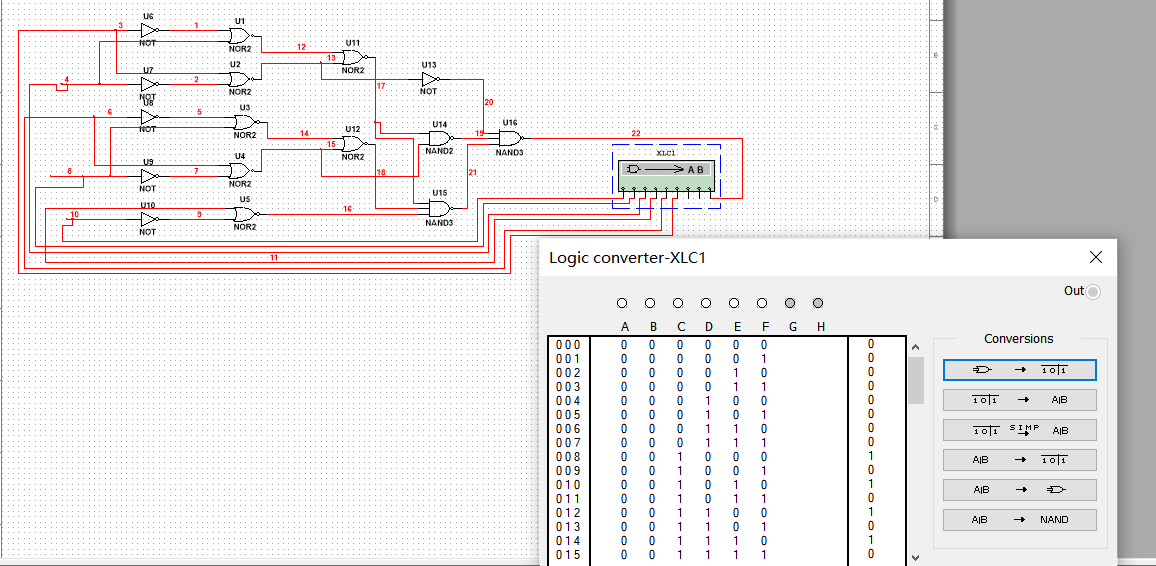Click net label 14 after U3
Image resolution: width=1156 pixels, height=566 pixels.
click(x=304, y=133)
